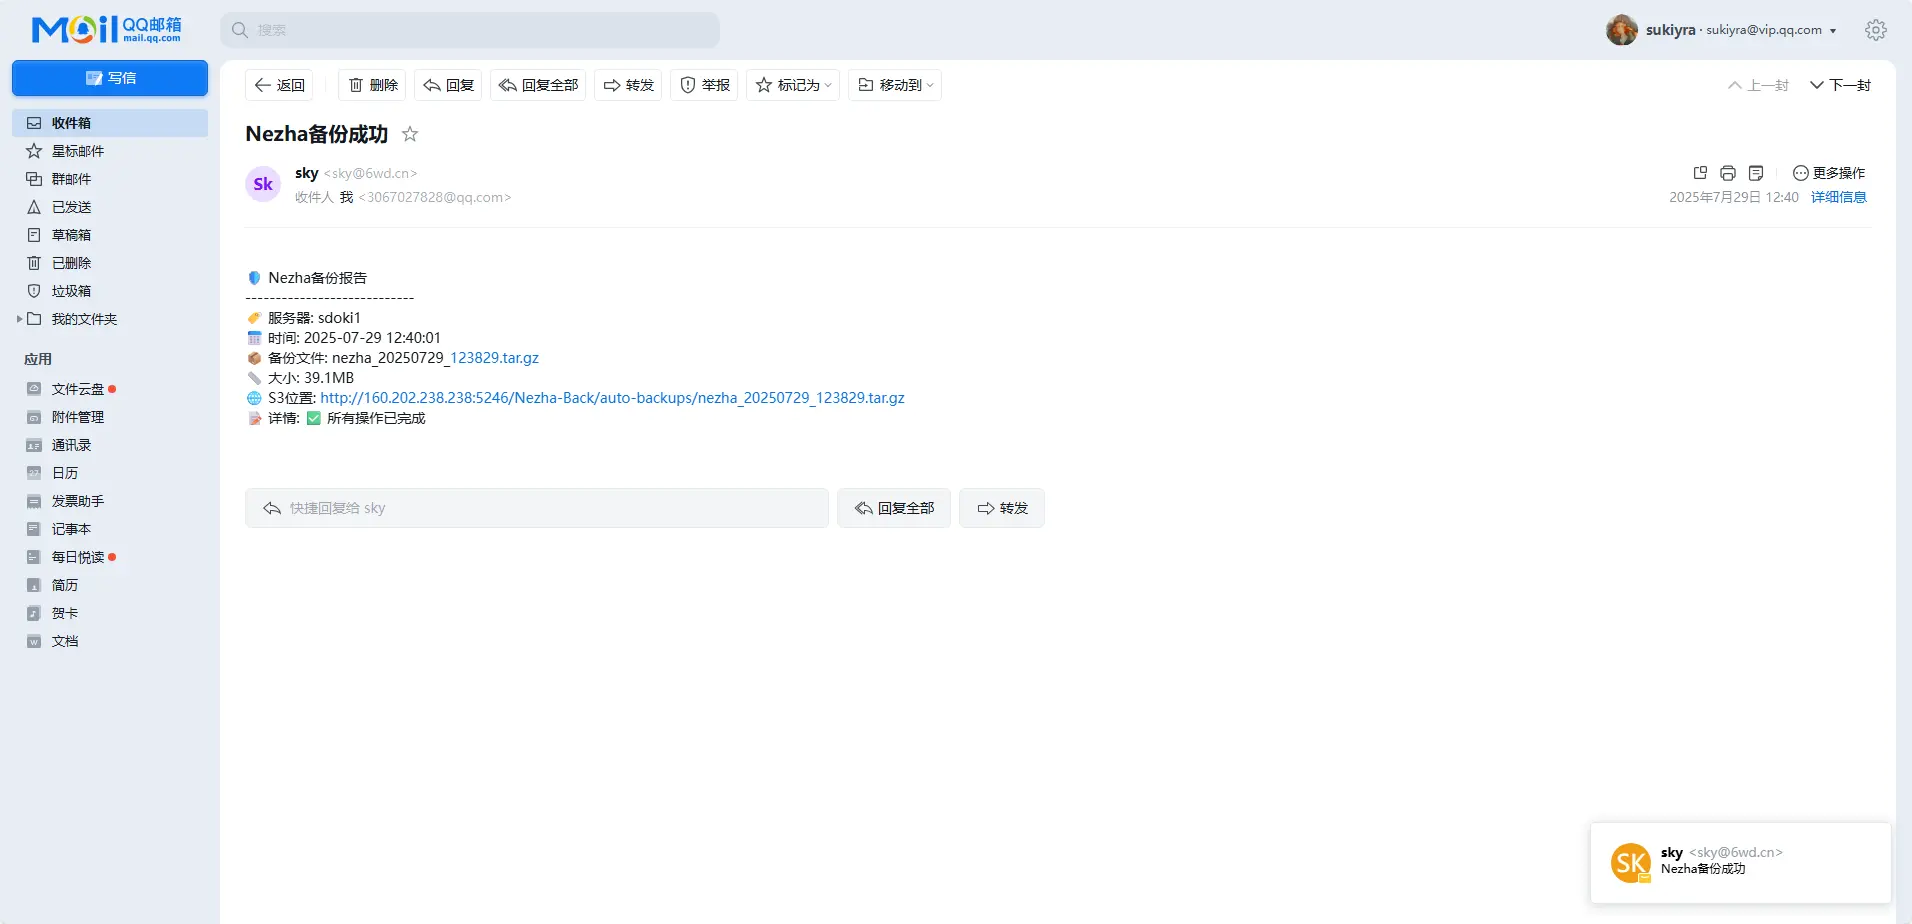The image size is (1912, 924).
Task: Click the QQ邮箱 logo
Action: tap(106, 30)
